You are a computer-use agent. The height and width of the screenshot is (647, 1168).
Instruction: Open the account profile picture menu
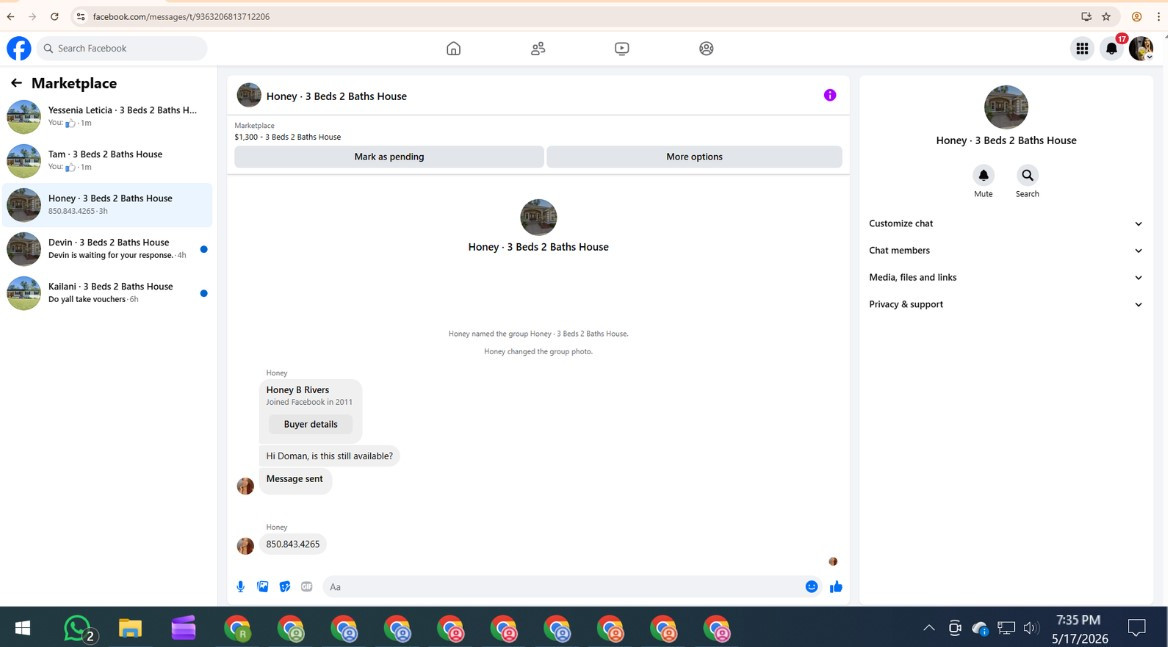(1140, 48)
